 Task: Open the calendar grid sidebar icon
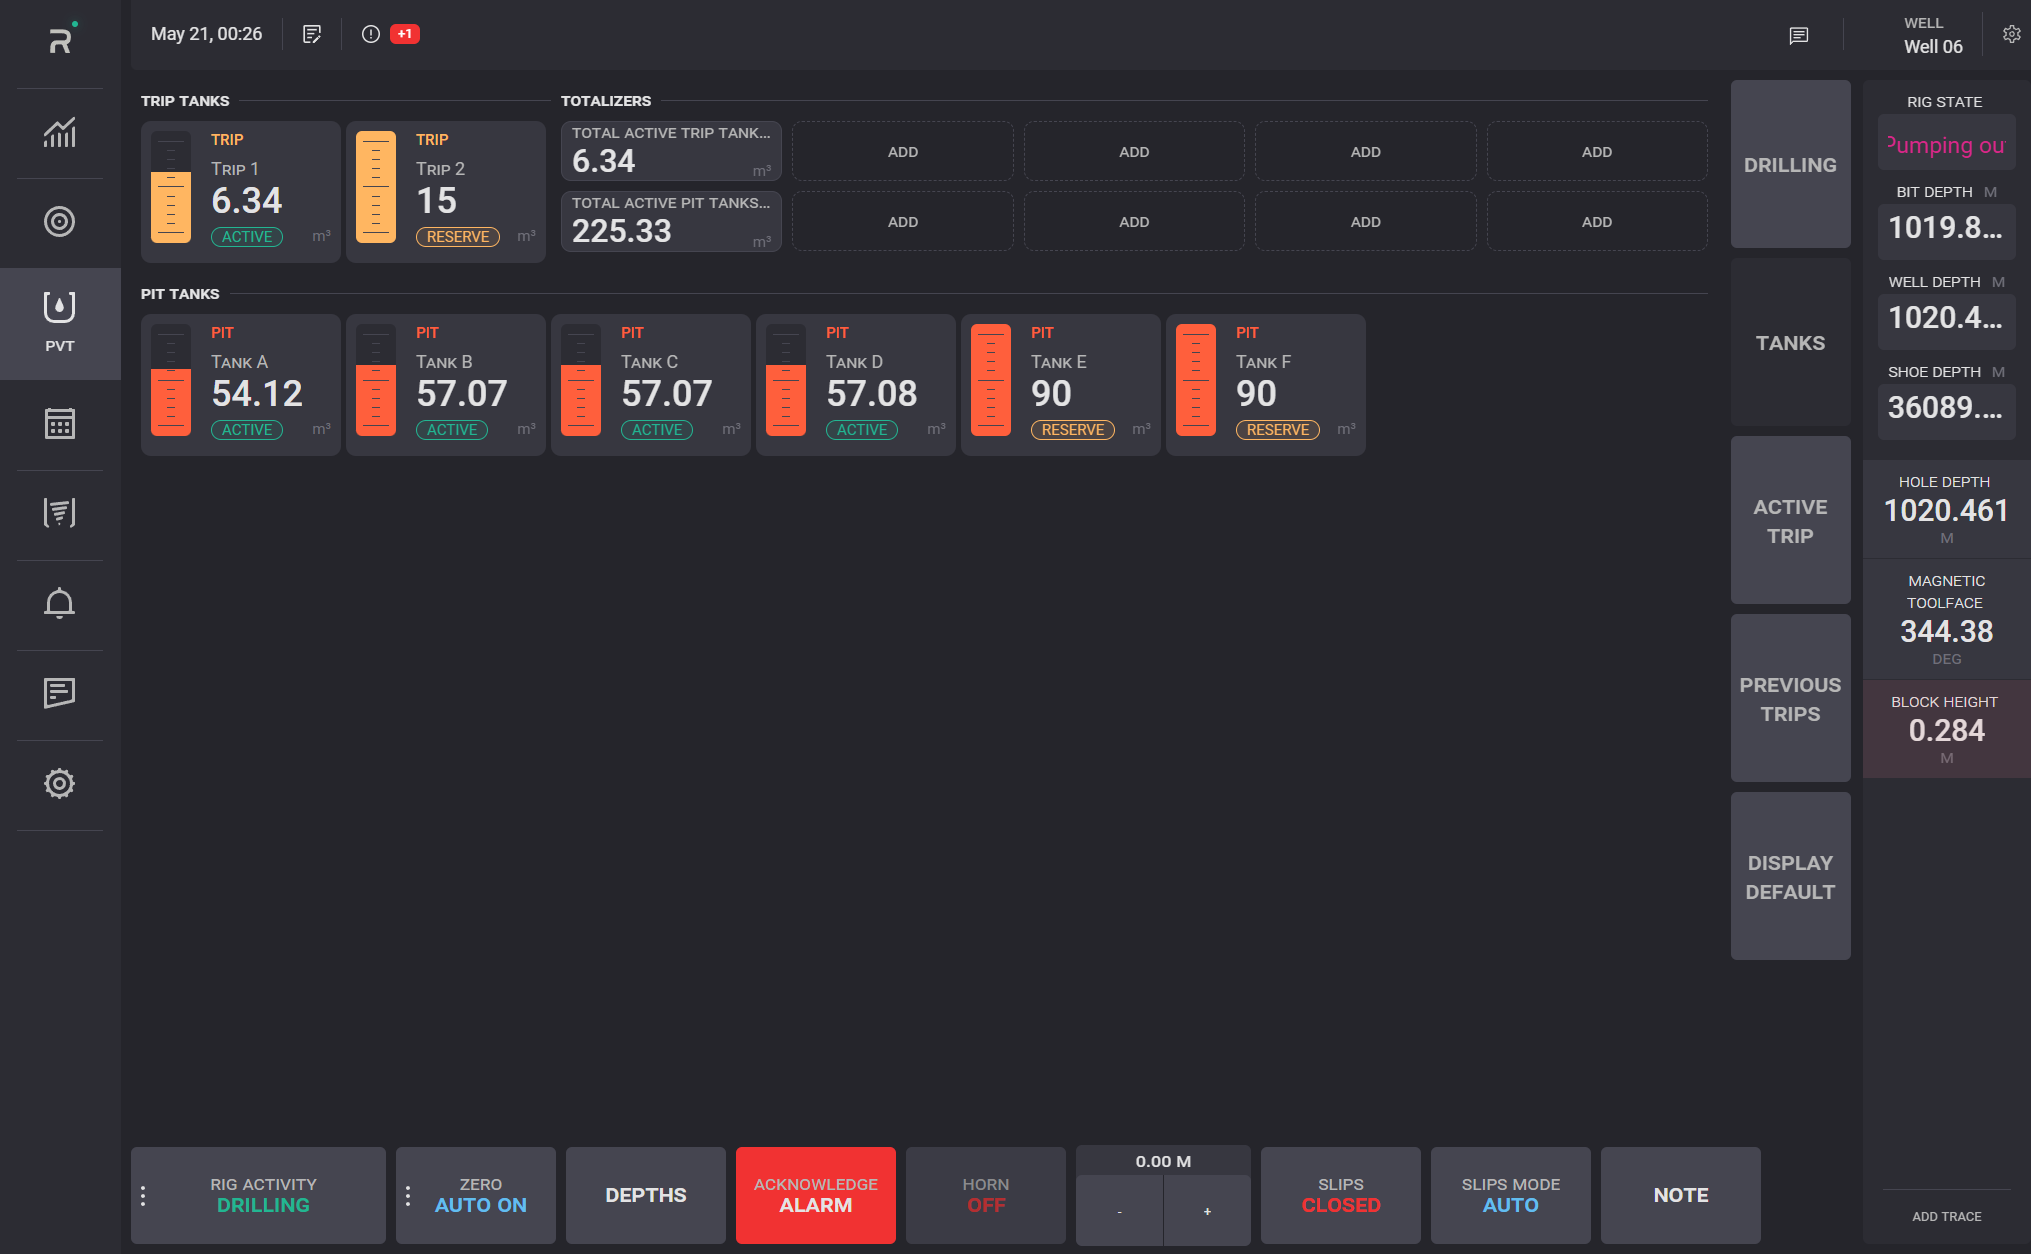(x=59, y=424)
